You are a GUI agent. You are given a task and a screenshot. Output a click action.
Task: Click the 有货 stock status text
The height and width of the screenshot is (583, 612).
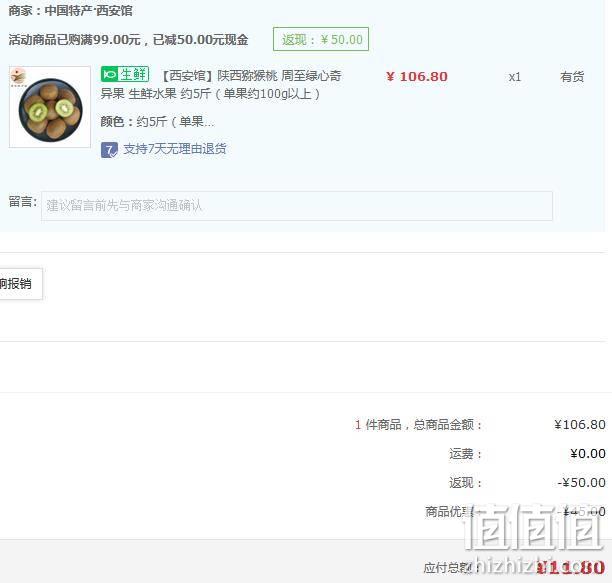572,76
